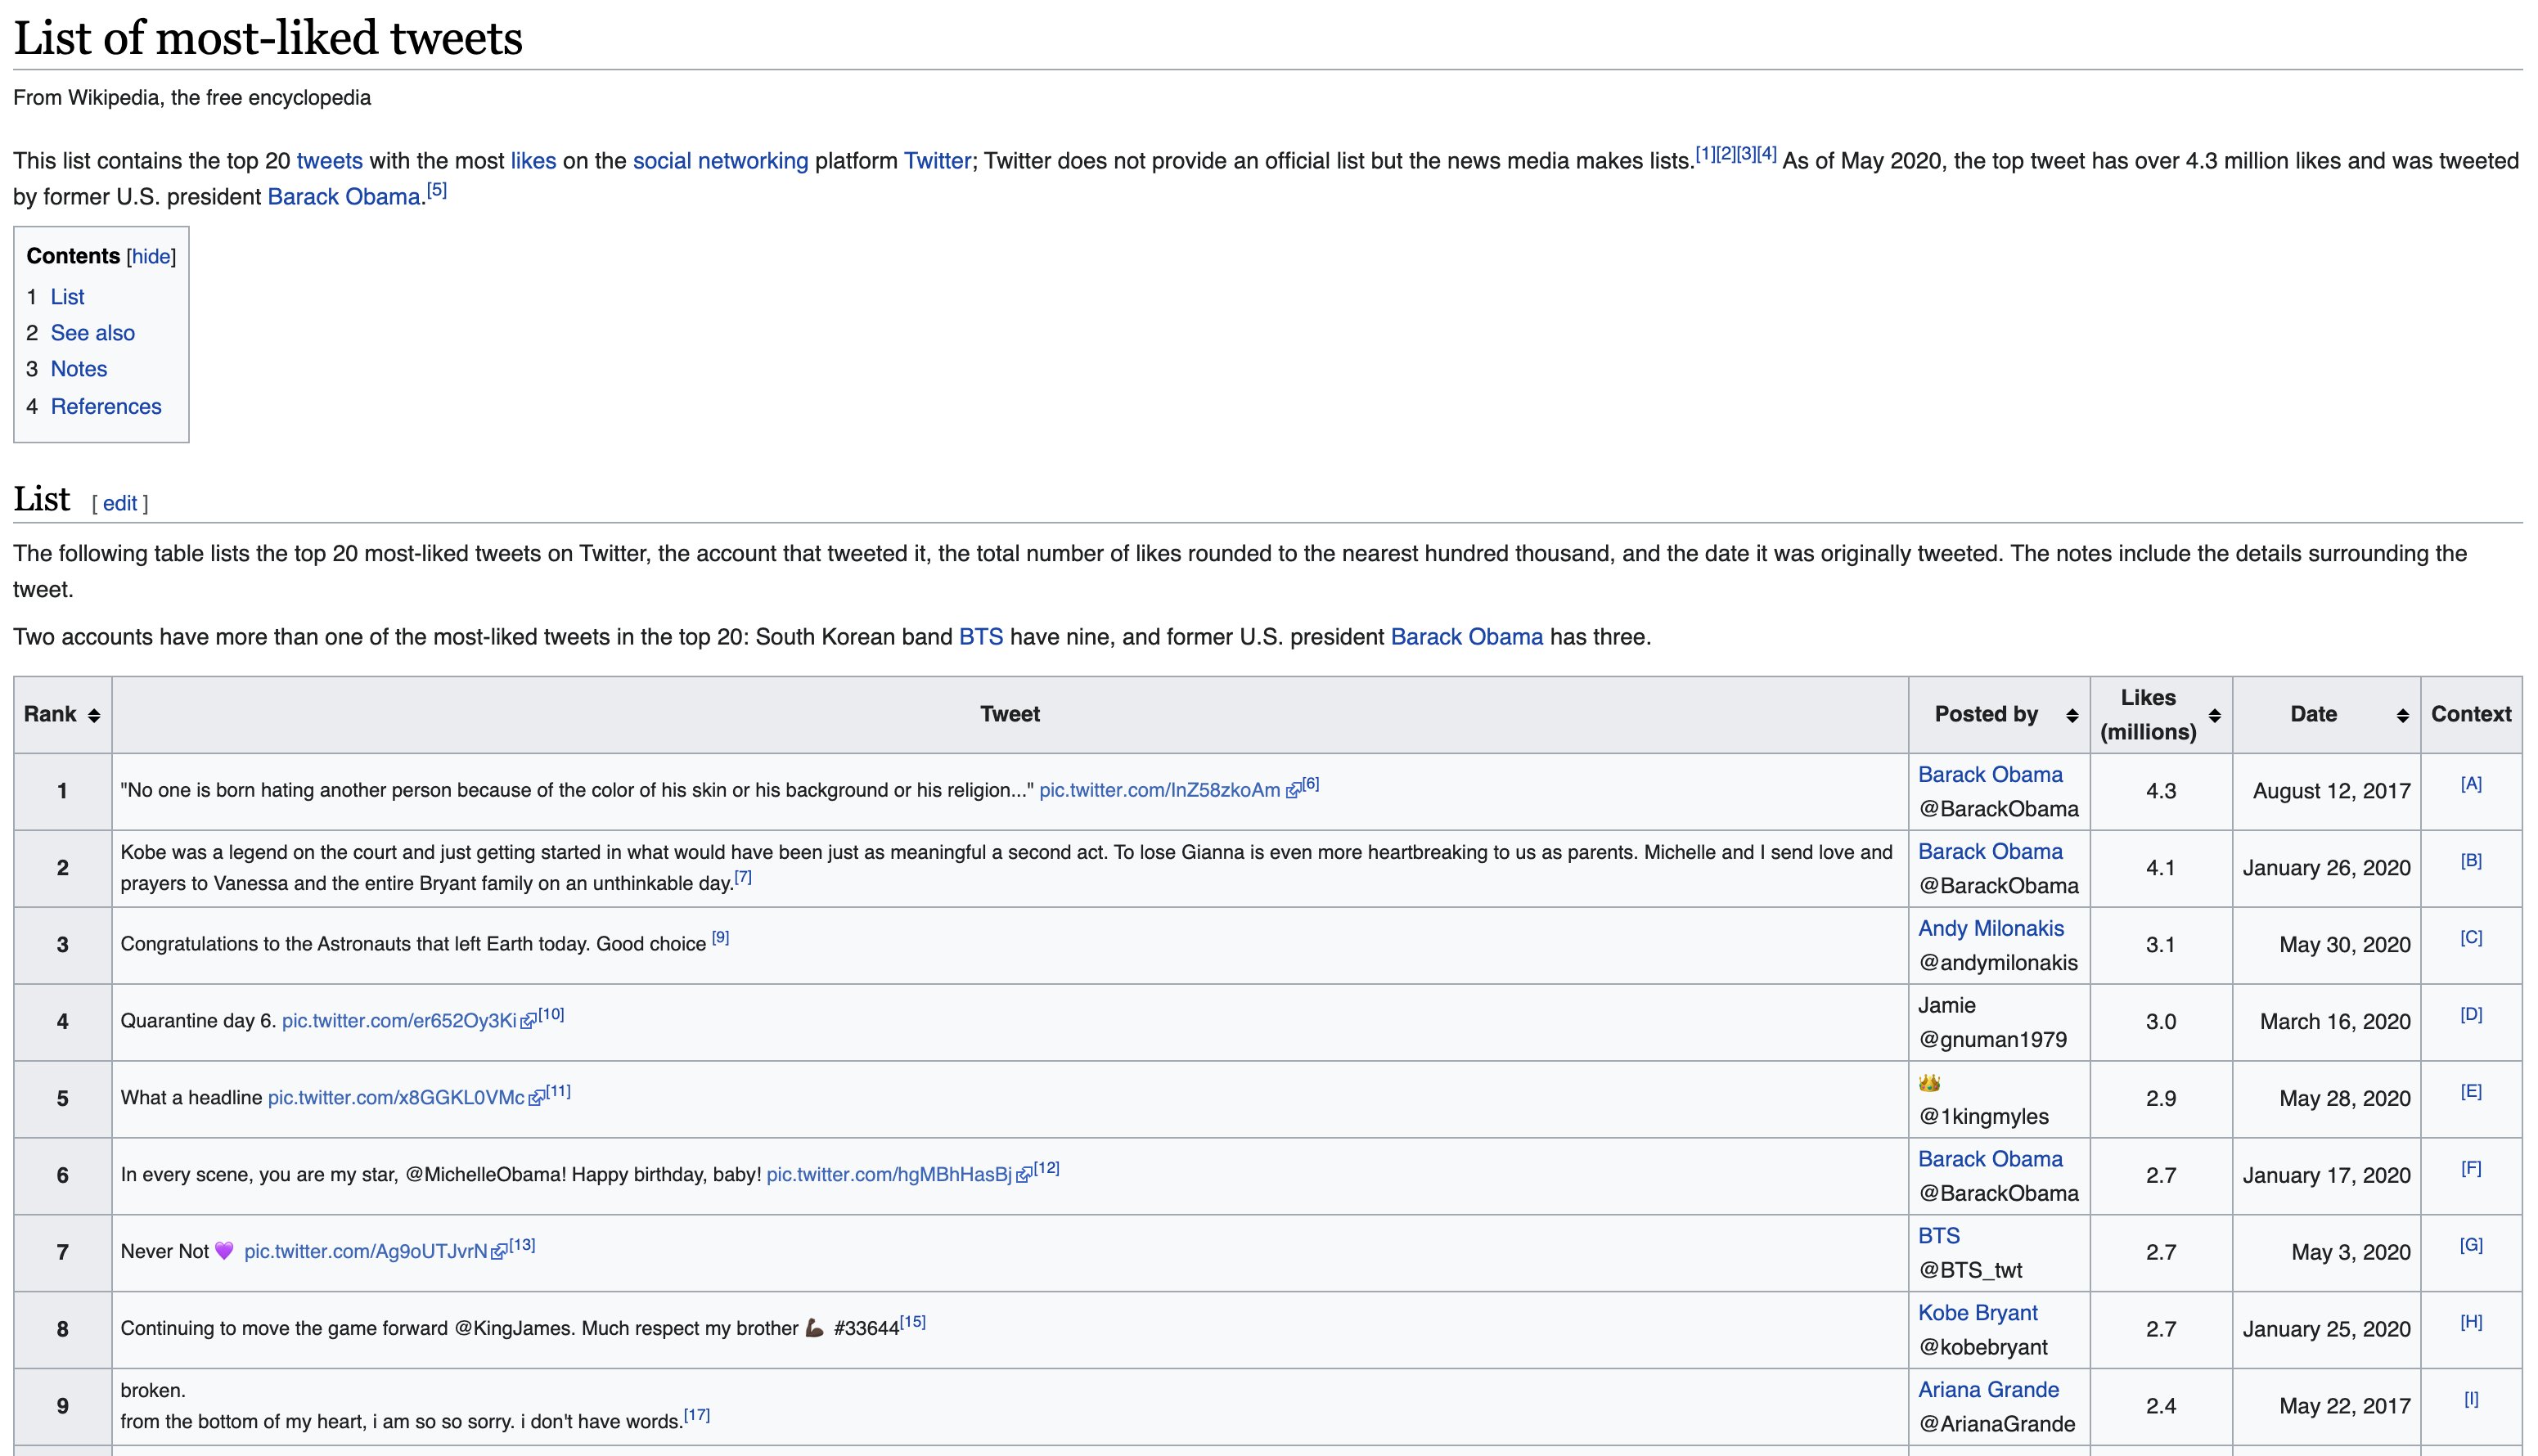Jump to References in contents
This screenshot has height=1456, width=2538.
[106, 406]
